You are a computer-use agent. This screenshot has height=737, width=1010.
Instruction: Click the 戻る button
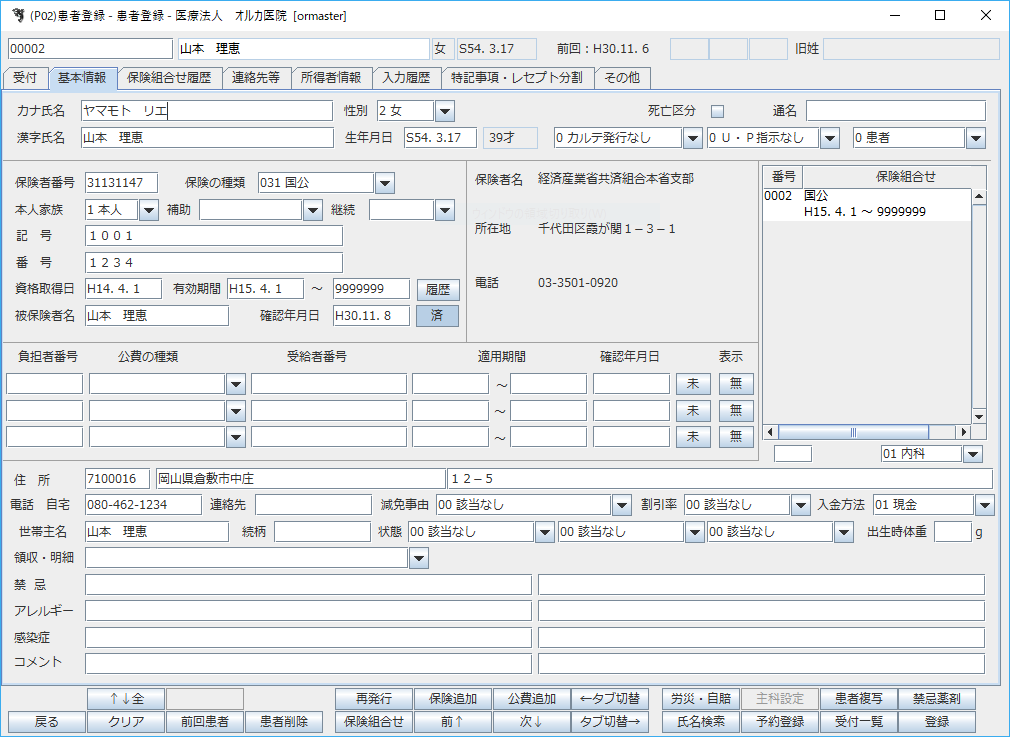(x=46, y=722)
